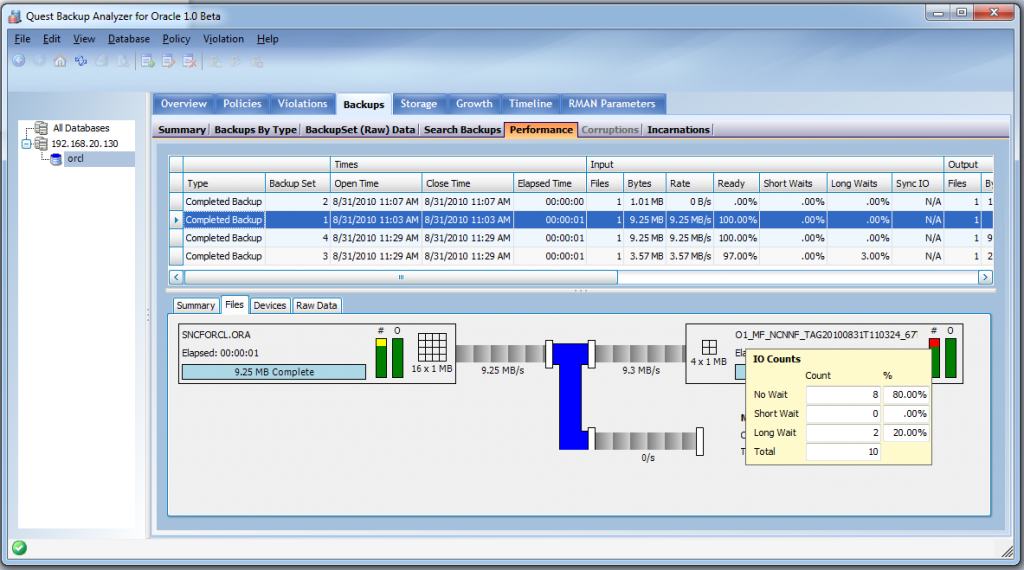This screenshot has height=570, width=1024.
Task: Sort by the Rate column header
Action: 690,183
